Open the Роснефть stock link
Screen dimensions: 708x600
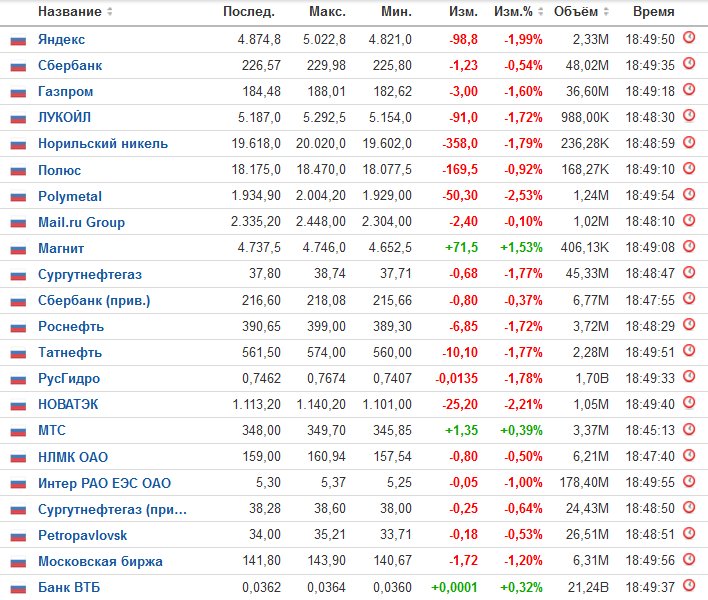71,326
